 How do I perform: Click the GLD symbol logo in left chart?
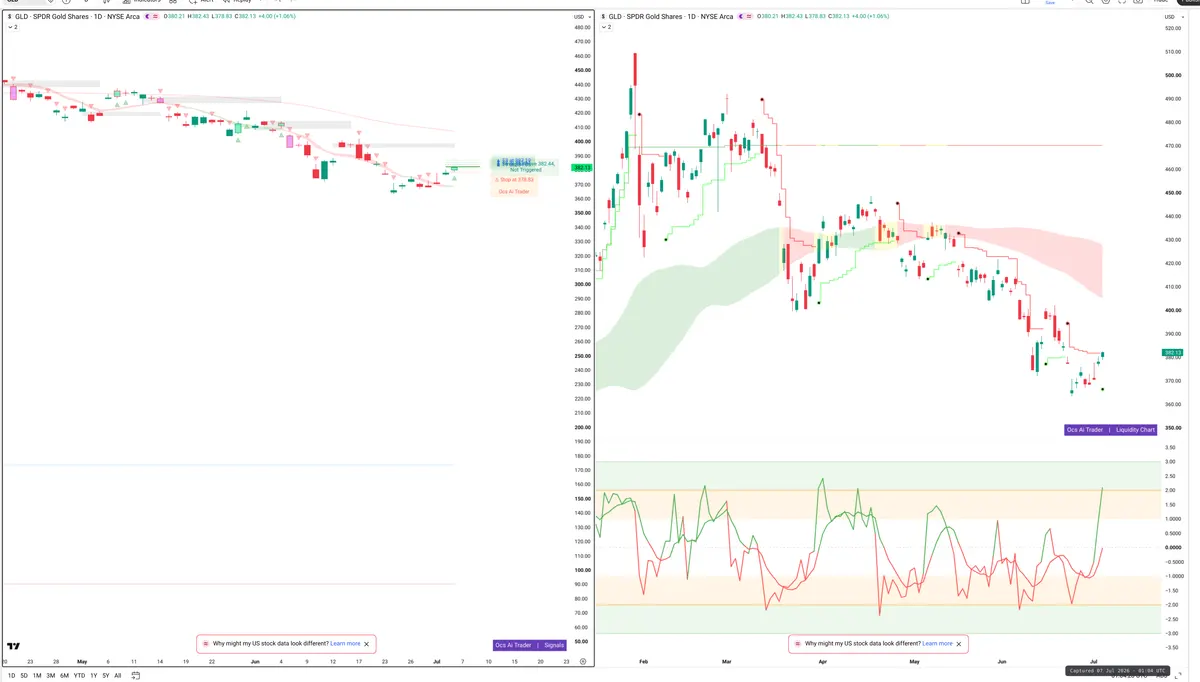[x=9, y=17]
